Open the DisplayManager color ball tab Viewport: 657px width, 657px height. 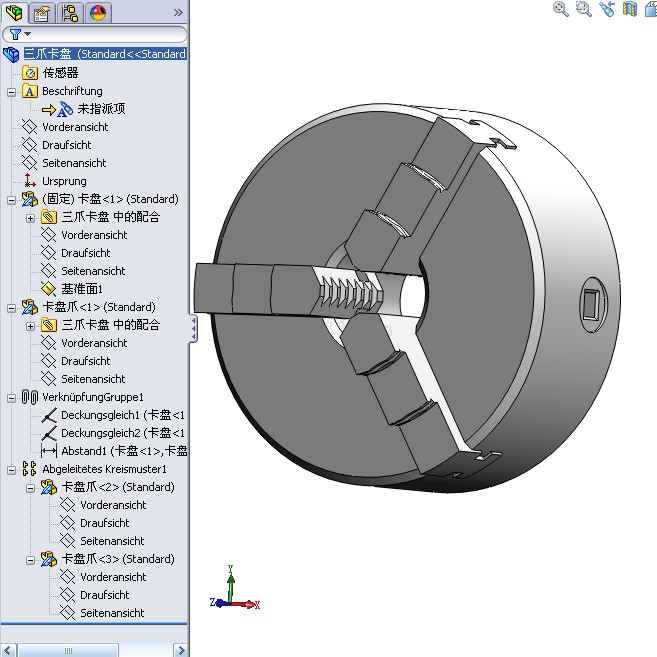tap(98, 13)
